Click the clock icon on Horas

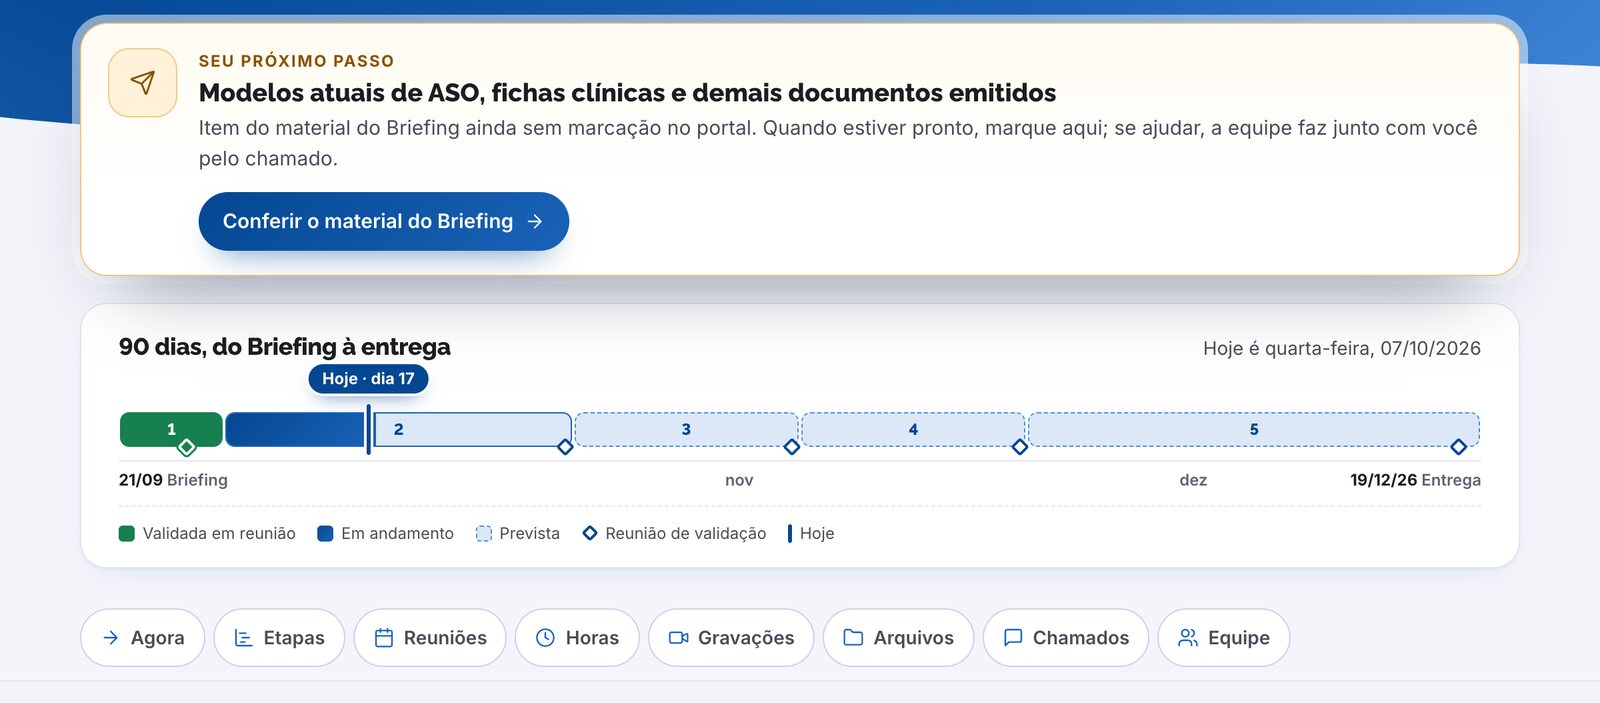(545, 638)
